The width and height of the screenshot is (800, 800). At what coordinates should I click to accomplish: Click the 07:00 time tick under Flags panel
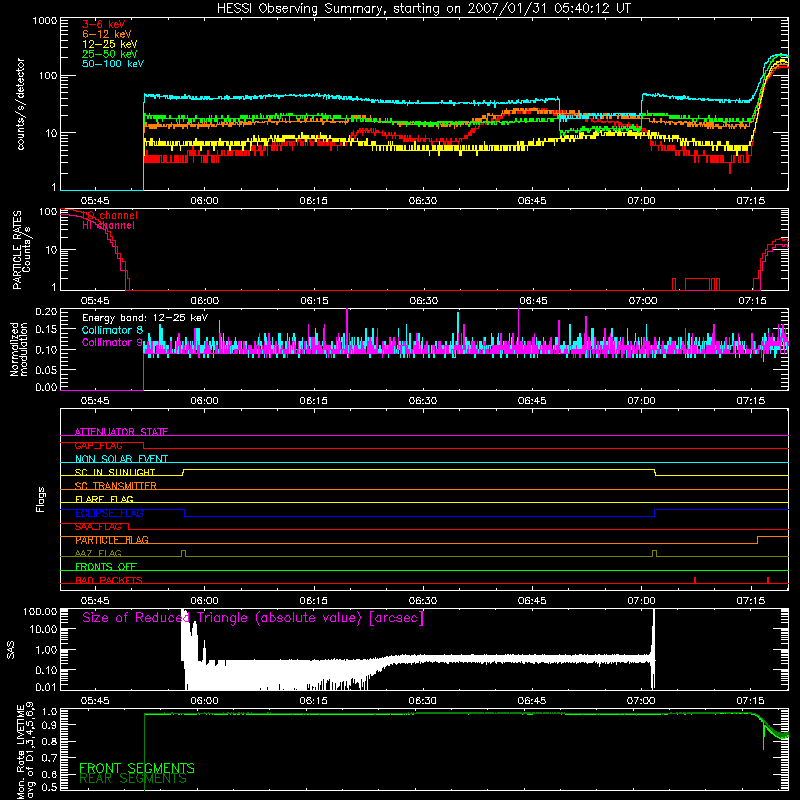point(641,601)
